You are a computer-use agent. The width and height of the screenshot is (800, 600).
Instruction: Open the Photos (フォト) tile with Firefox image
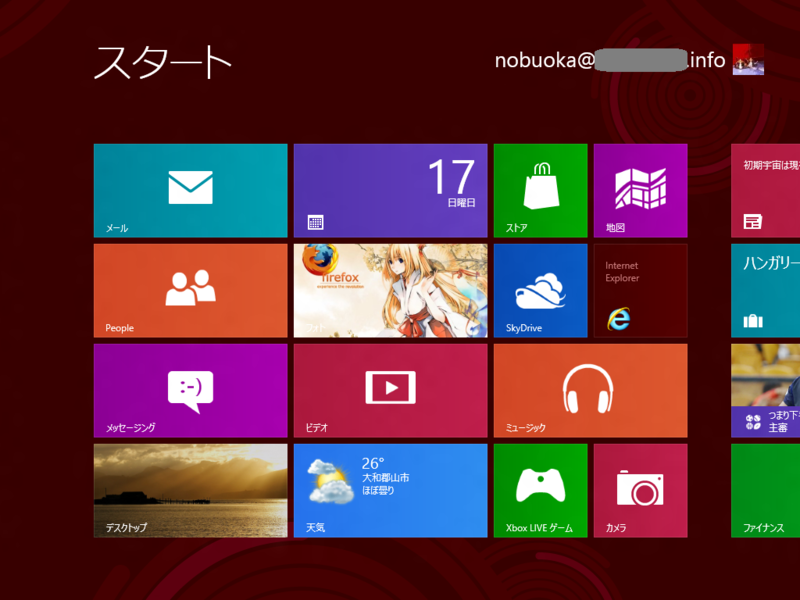click(390, 290)
